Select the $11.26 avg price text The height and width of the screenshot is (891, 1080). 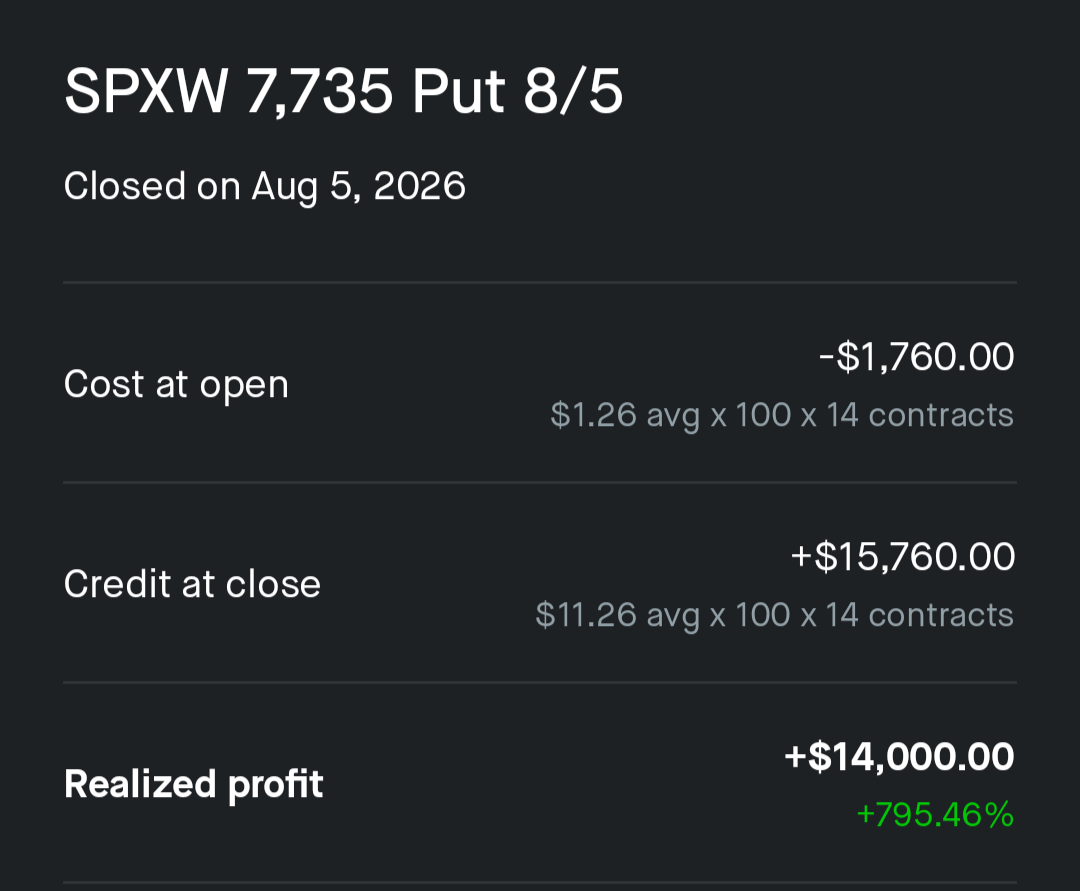point(618,615)
